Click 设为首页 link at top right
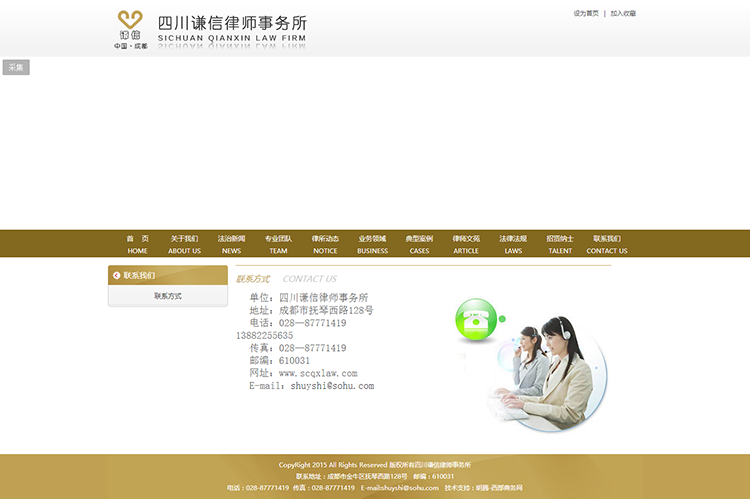This screenshot has width=750, height=499. click(x=586, y=14)
